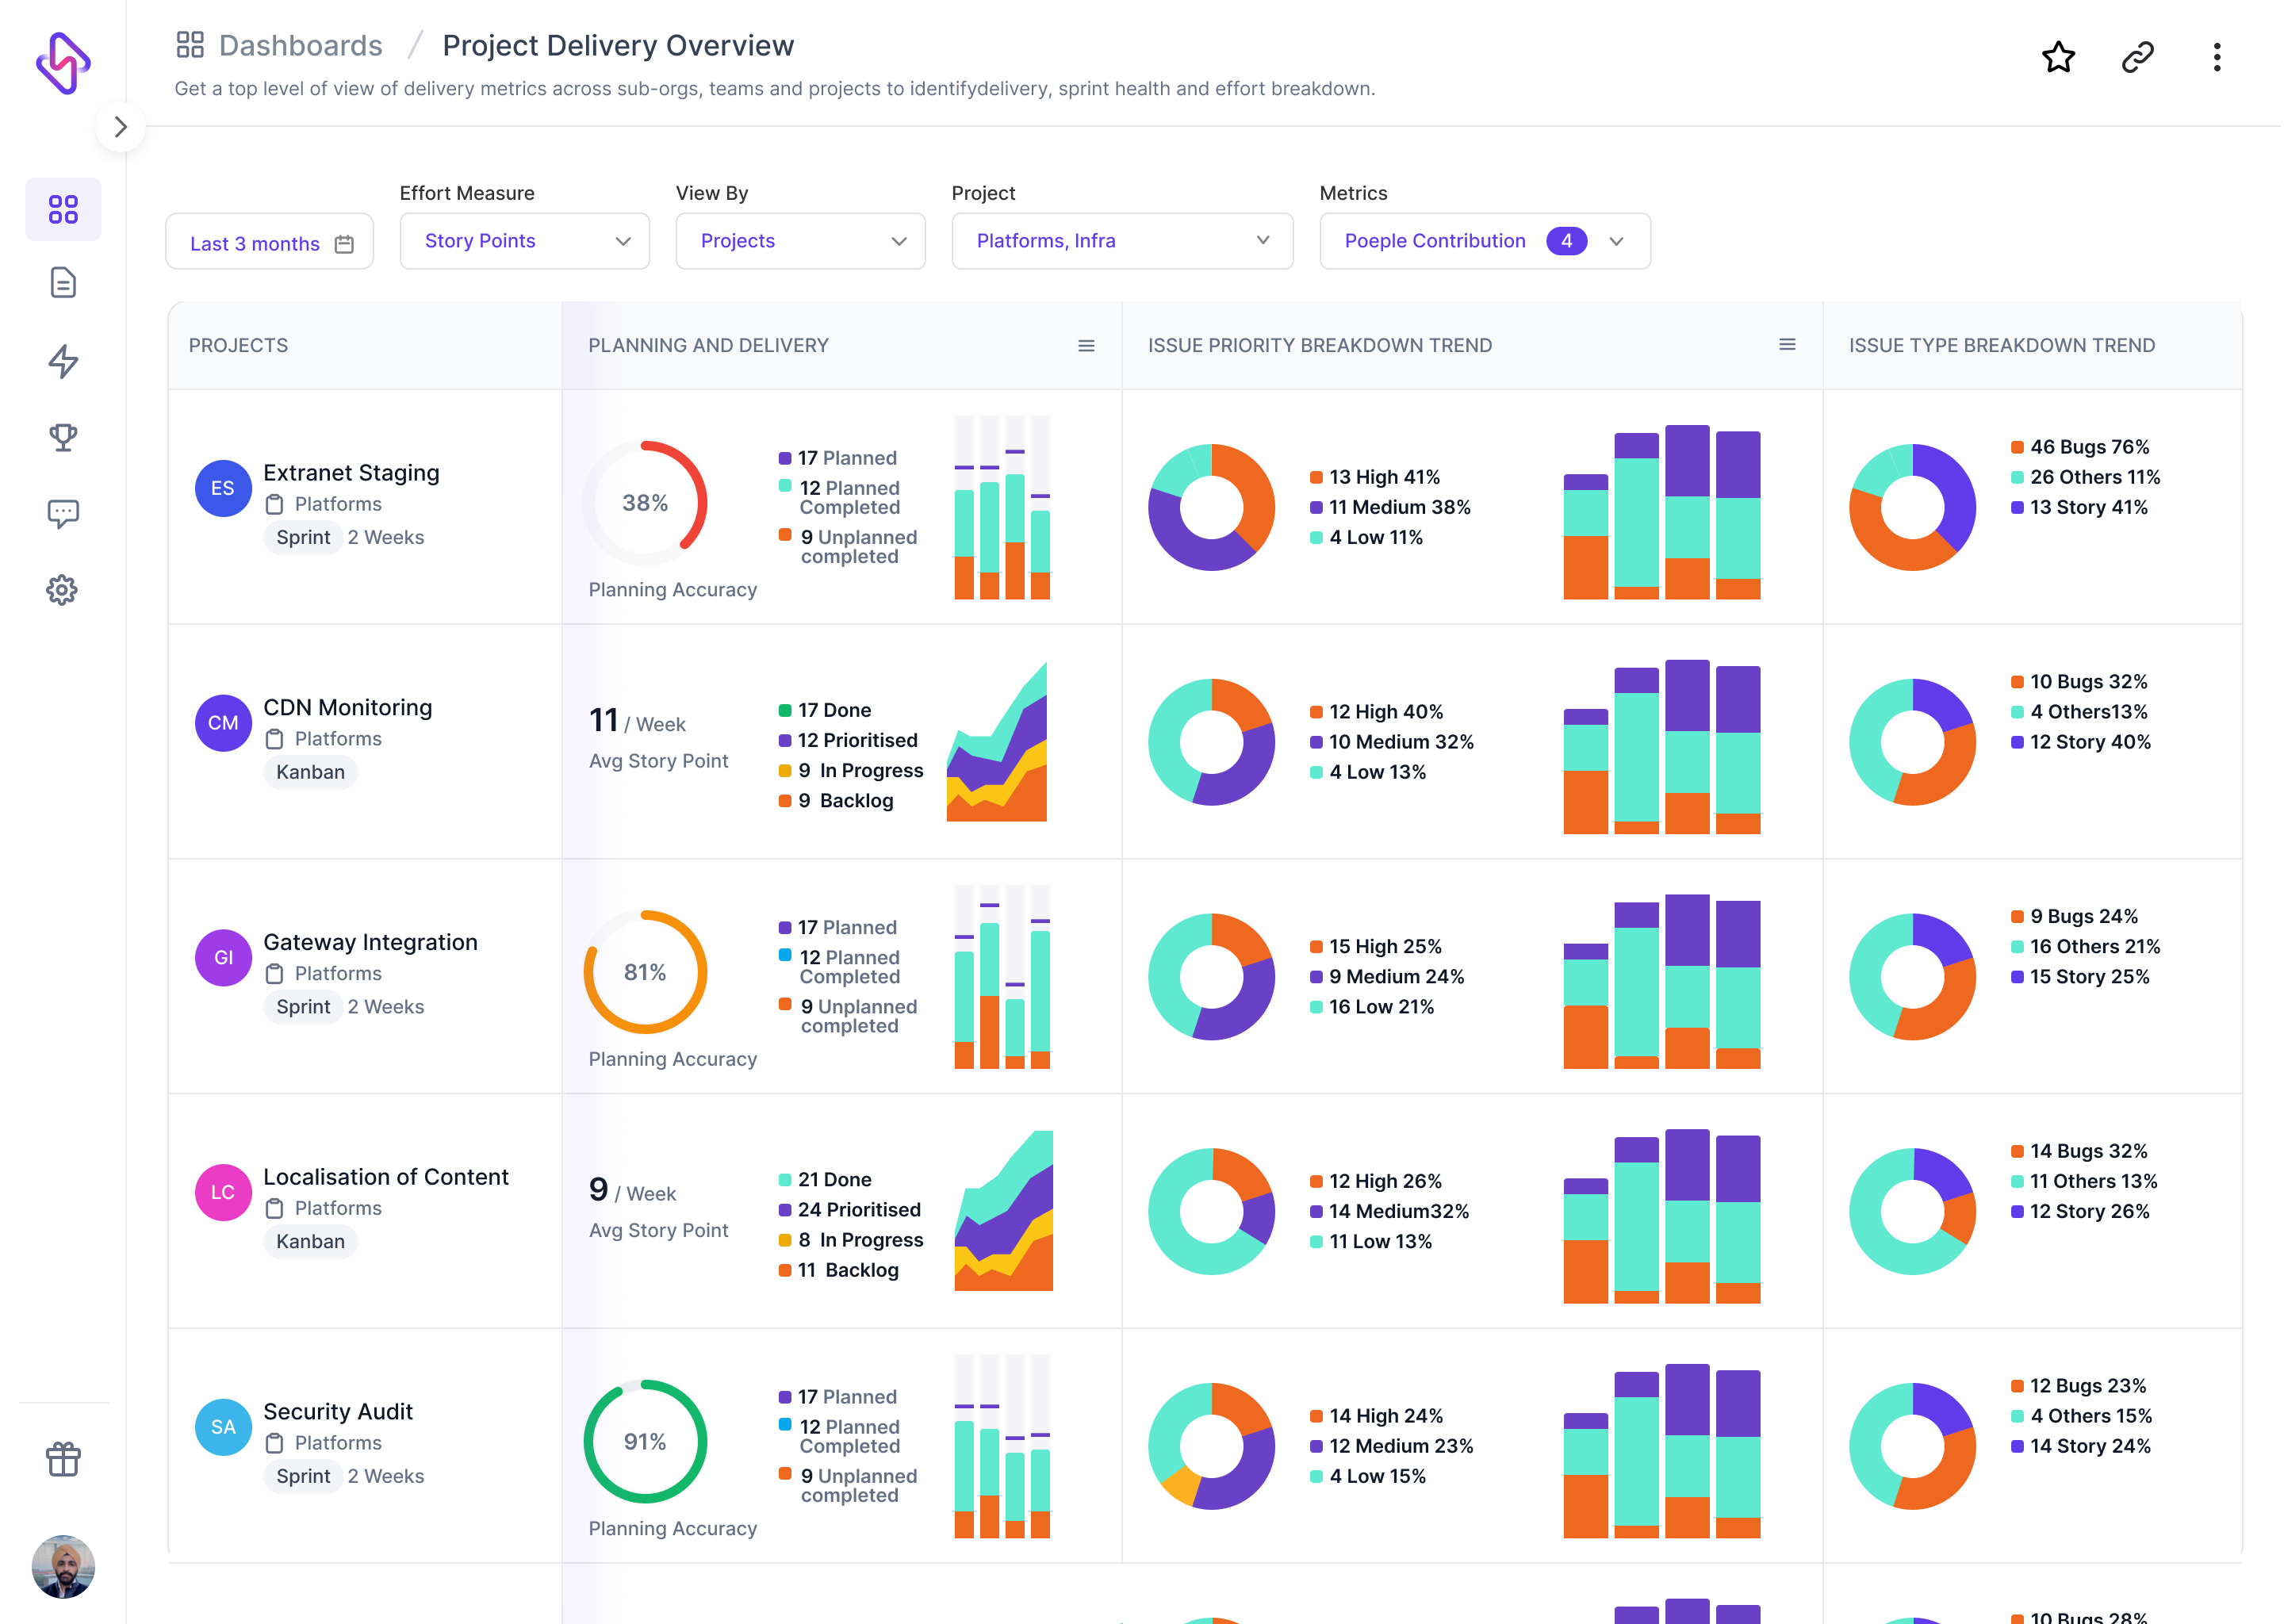Open the Metrics Poeple Contribution dropdown
2284x1624 pixels.
click(x=1483, y=241)
